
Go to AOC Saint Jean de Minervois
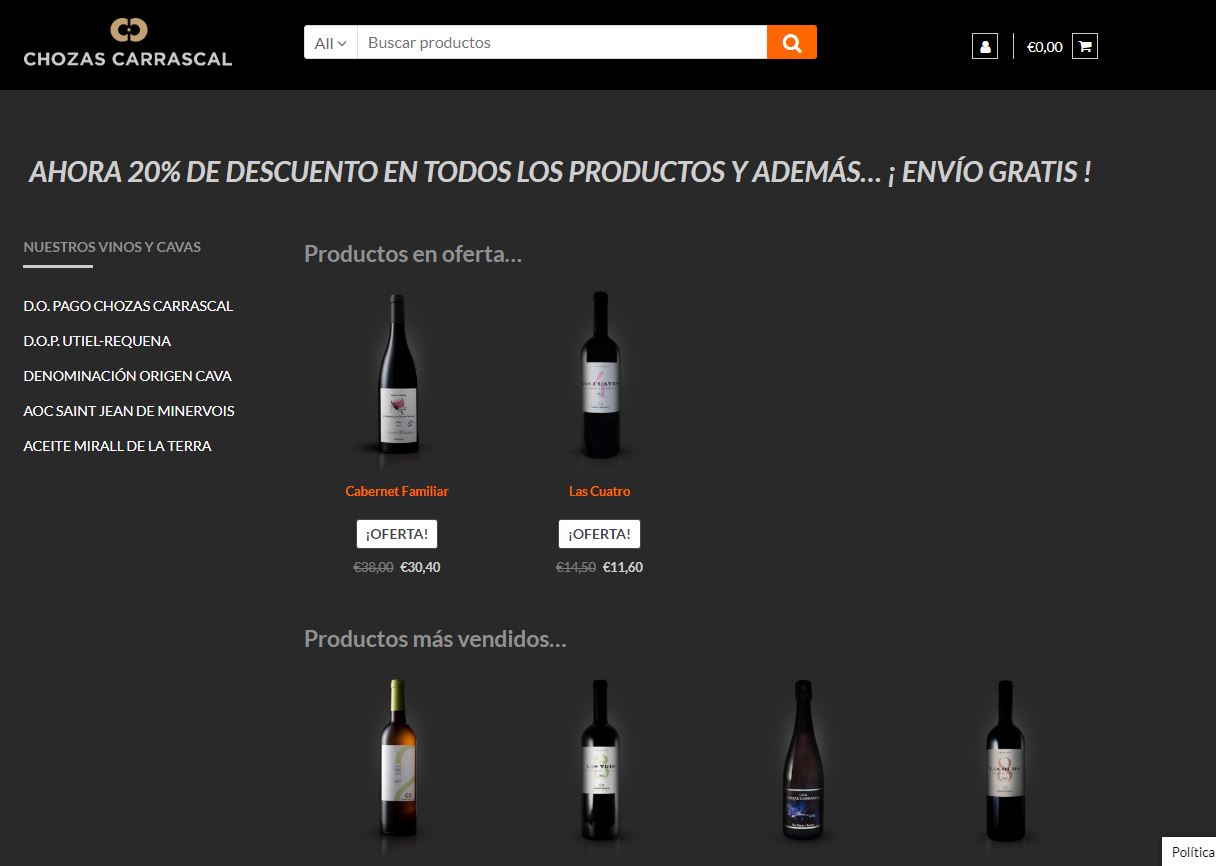(129, 411)
